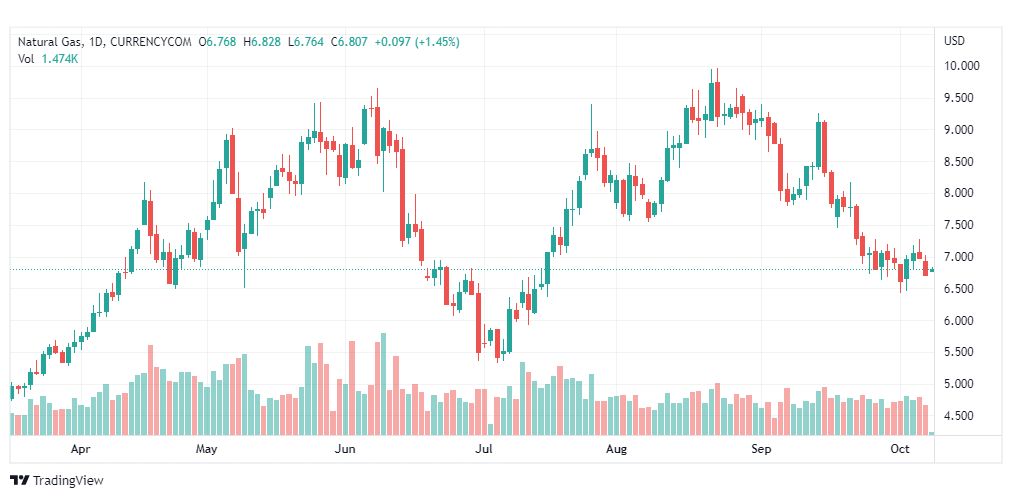Select the Oct label on time axis
Viewport: 1012px width, 498px height.
point(899,450)
